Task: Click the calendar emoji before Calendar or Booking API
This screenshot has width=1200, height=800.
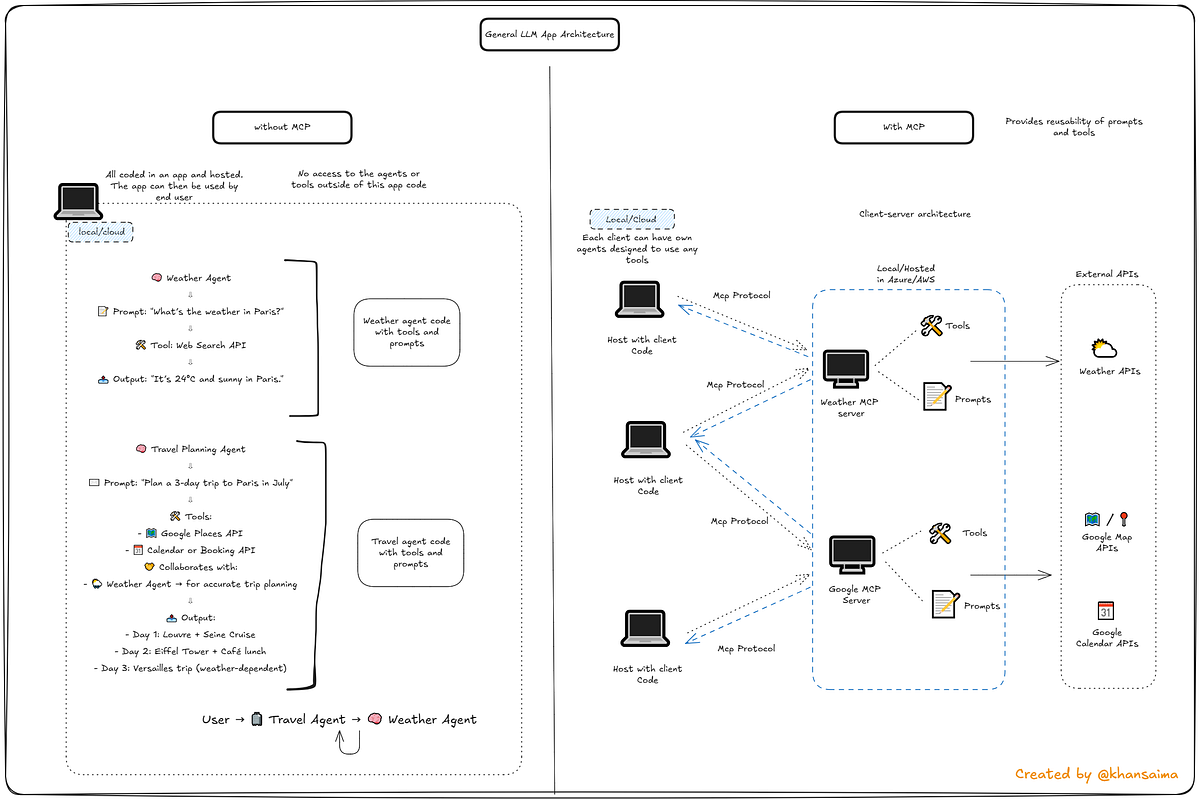Action: point(138,550)
